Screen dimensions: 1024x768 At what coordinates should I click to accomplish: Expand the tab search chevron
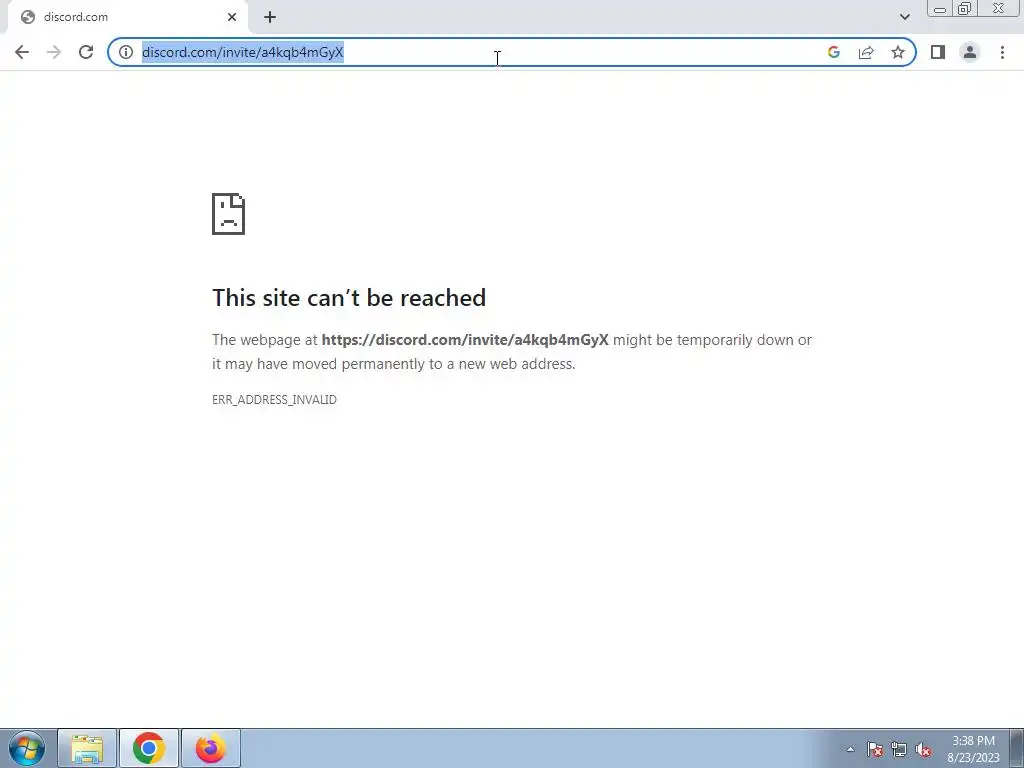904,17
